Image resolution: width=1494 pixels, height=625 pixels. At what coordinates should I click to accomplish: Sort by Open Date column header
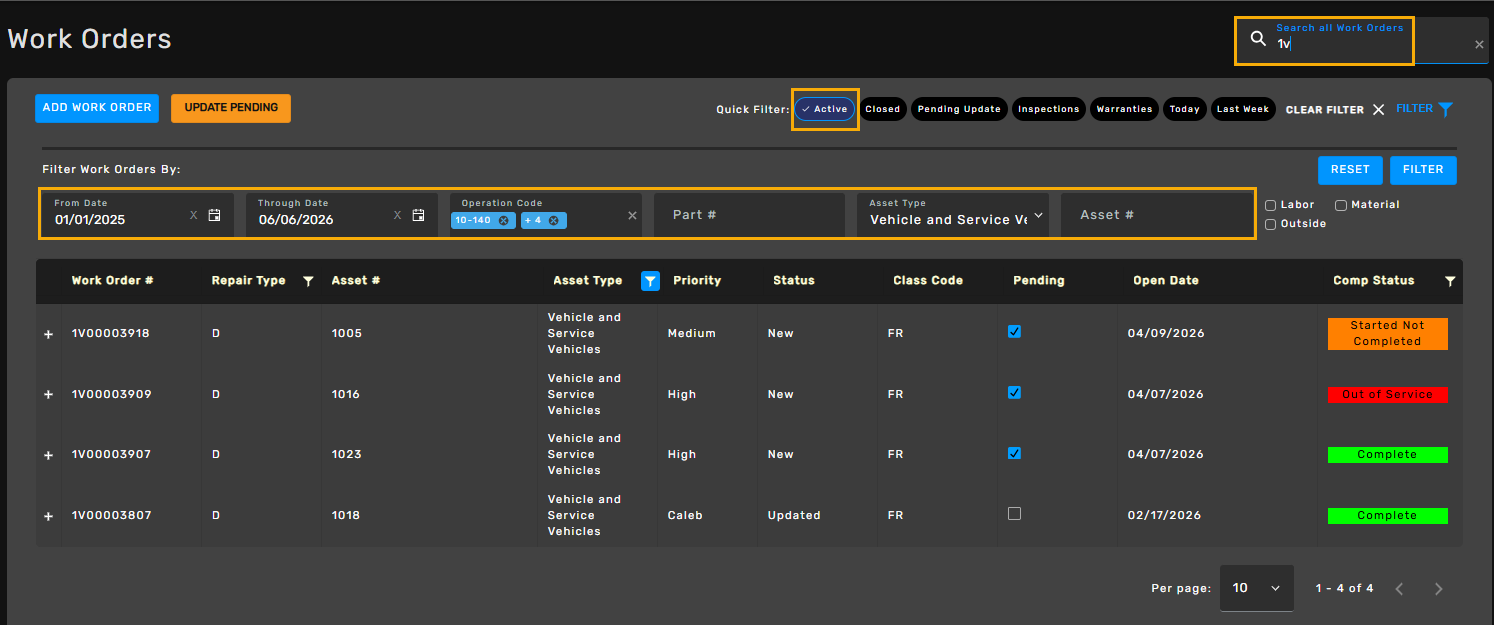pyautogui.click(x=1166, y=281)
